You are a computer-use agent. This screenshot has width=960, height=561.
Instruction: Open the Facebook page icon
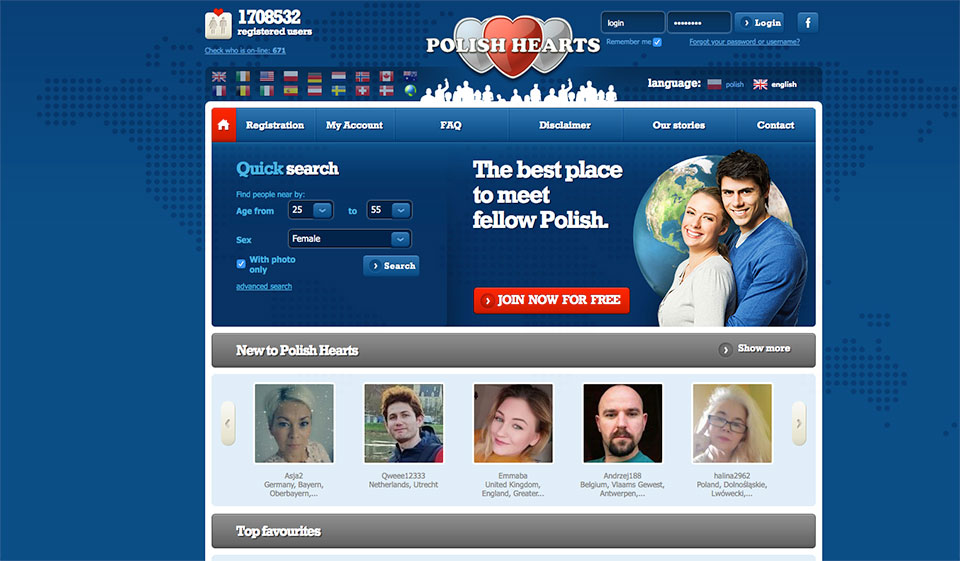(807, 22)
